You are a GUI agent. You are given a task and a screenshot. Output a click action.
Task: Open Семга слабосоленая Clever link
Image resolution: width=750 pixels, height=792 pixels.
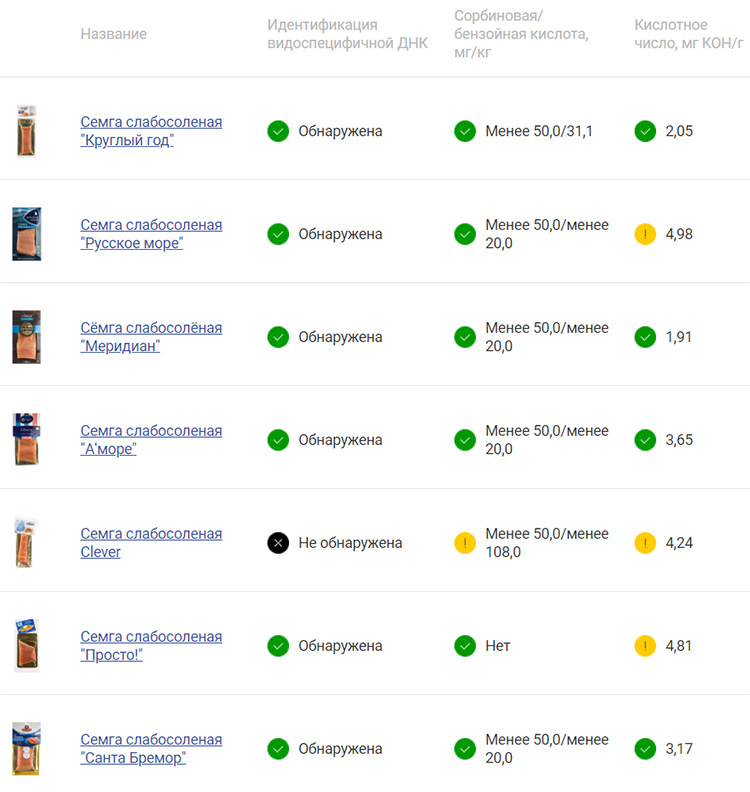pos(151,543)
